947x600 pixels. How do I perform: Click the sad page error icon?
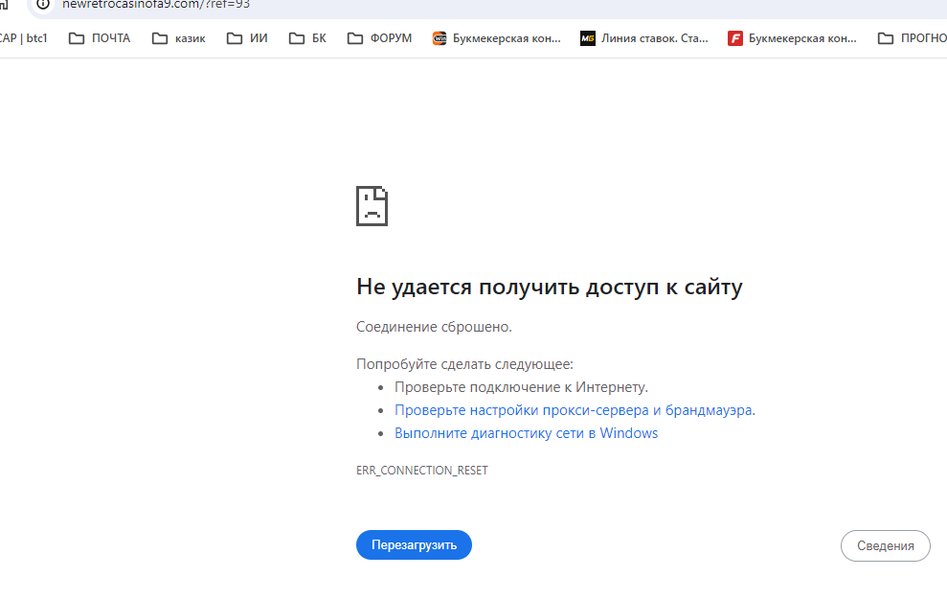pos(372,206)
